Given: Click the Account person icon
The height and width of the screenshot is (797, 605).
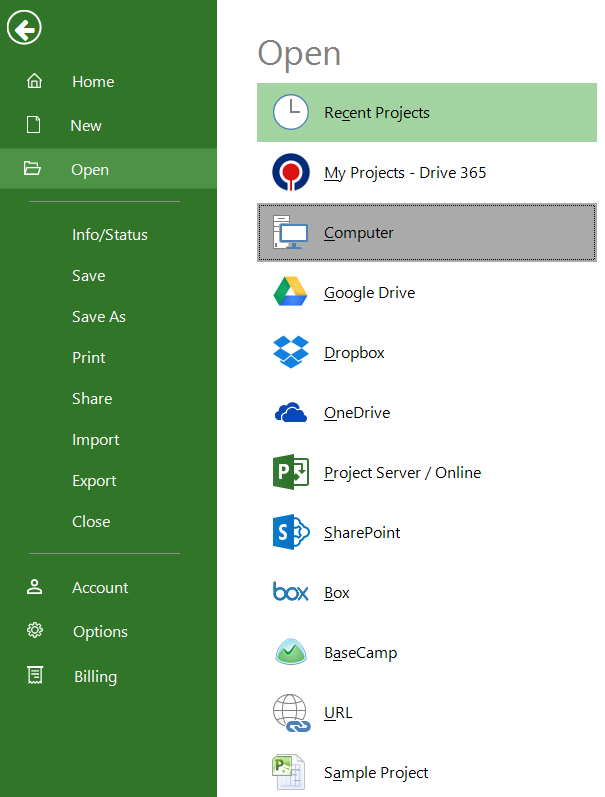Looking at the screenshot, I should coord(35,587).
